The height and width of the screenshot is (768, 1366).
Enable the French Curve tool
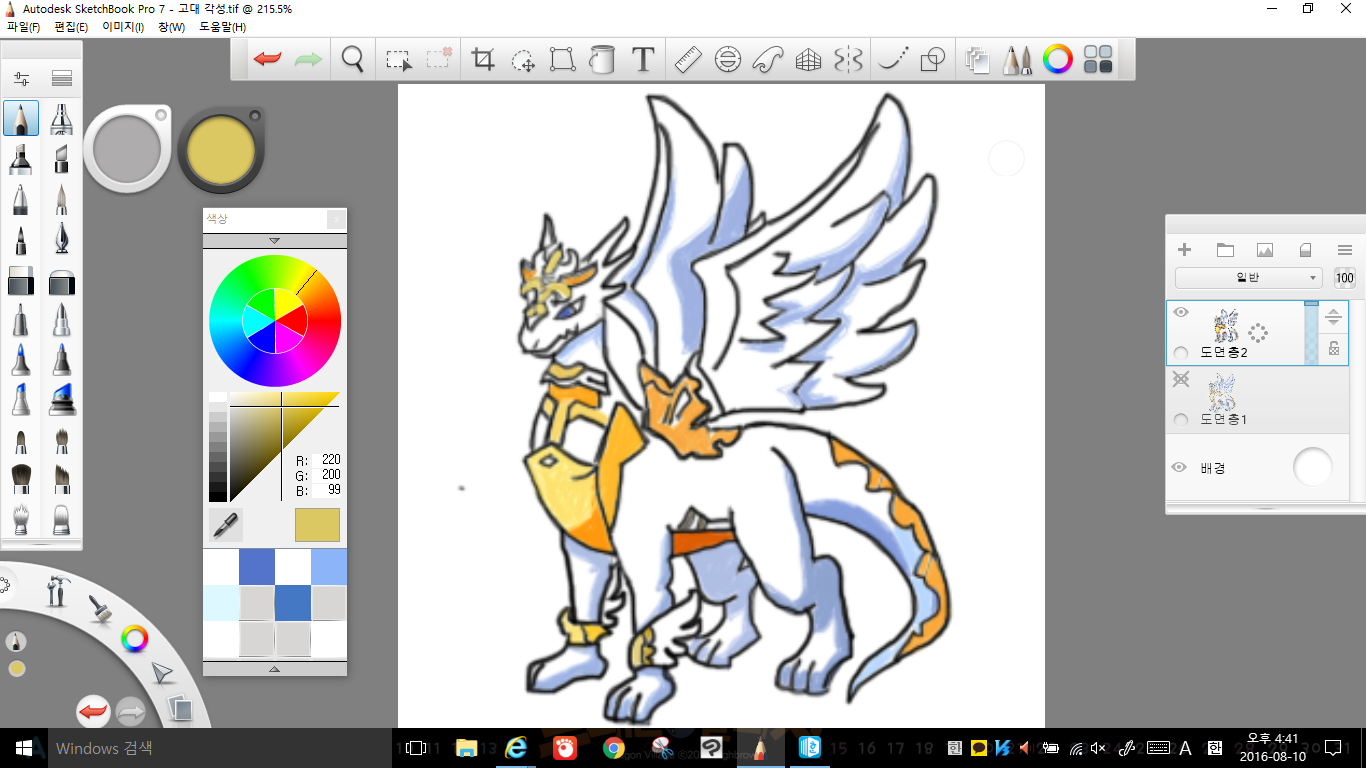pos(768,60)
